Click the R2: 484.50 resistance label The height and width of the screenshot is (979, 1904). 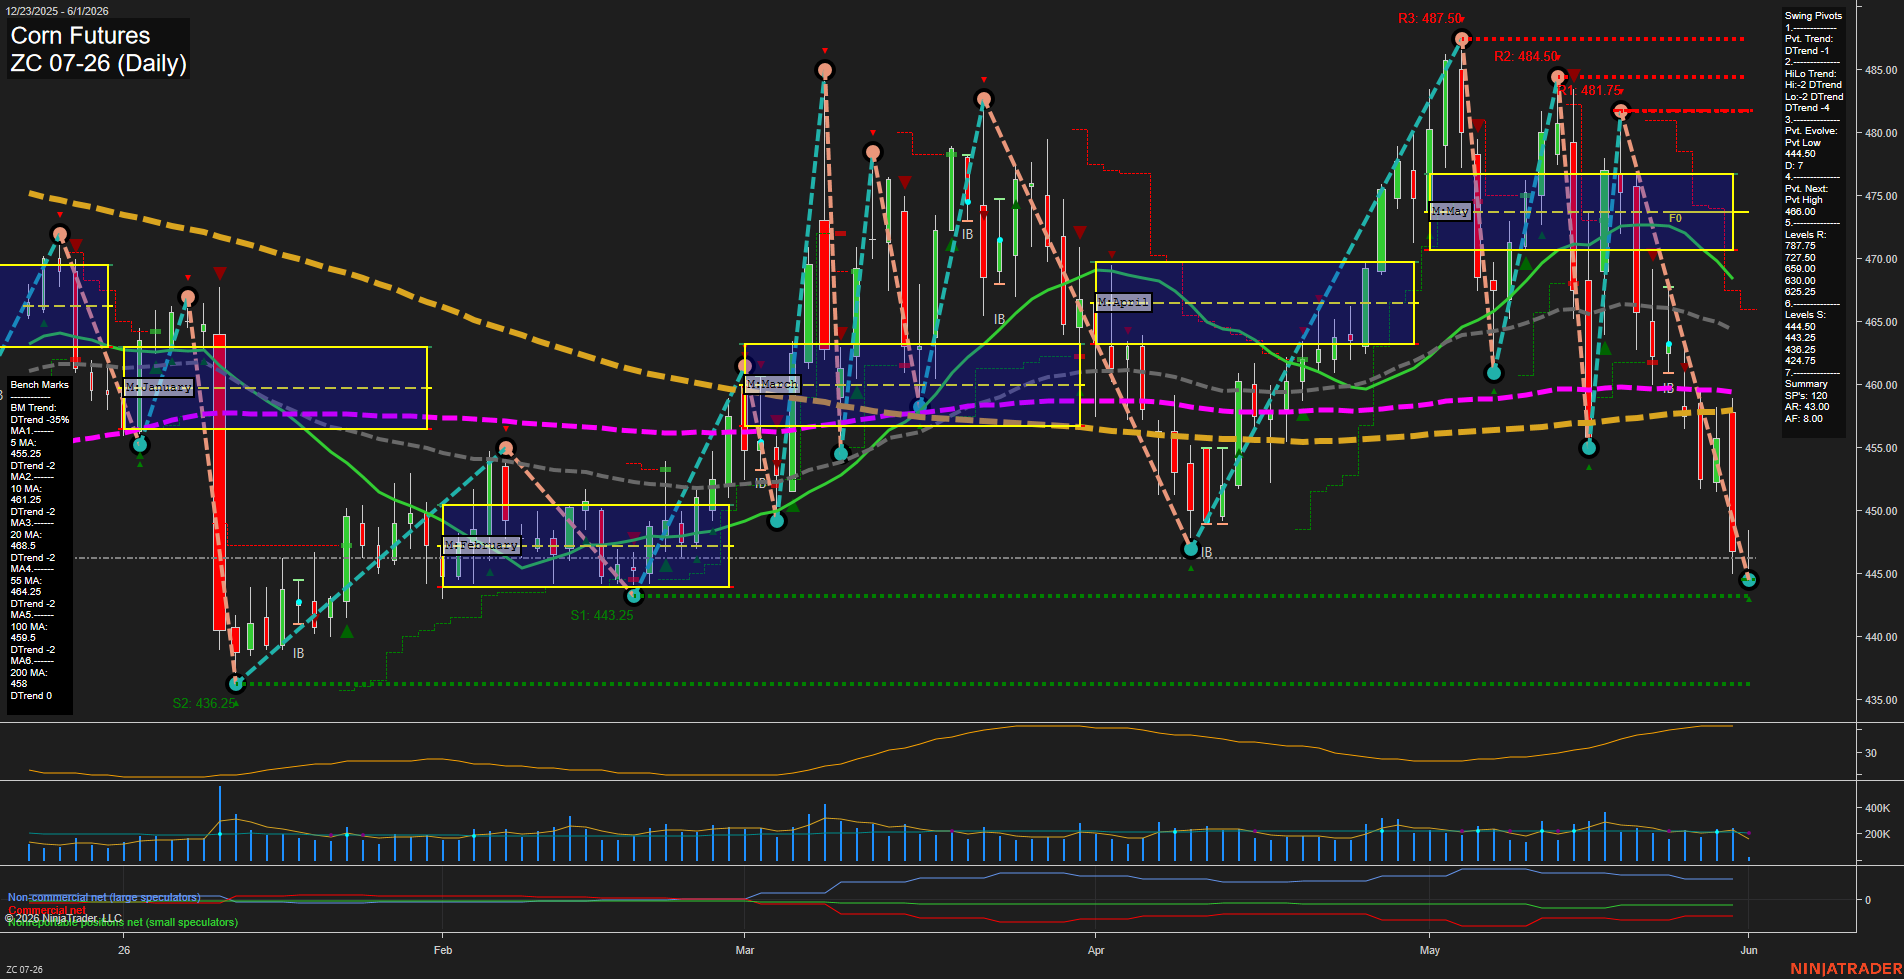tap(1526, 57)
